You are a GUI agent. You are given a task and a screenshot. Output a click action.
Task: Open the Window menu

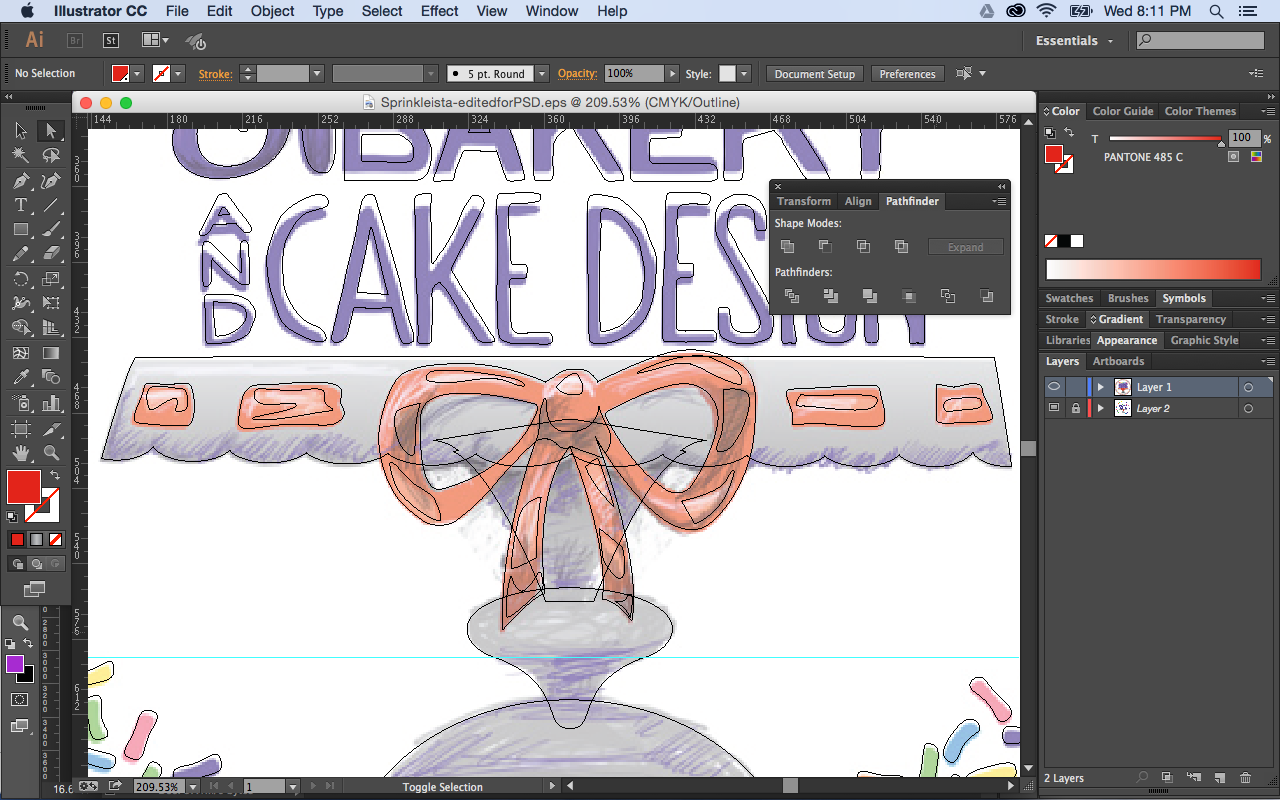click(x=552, y=11)
